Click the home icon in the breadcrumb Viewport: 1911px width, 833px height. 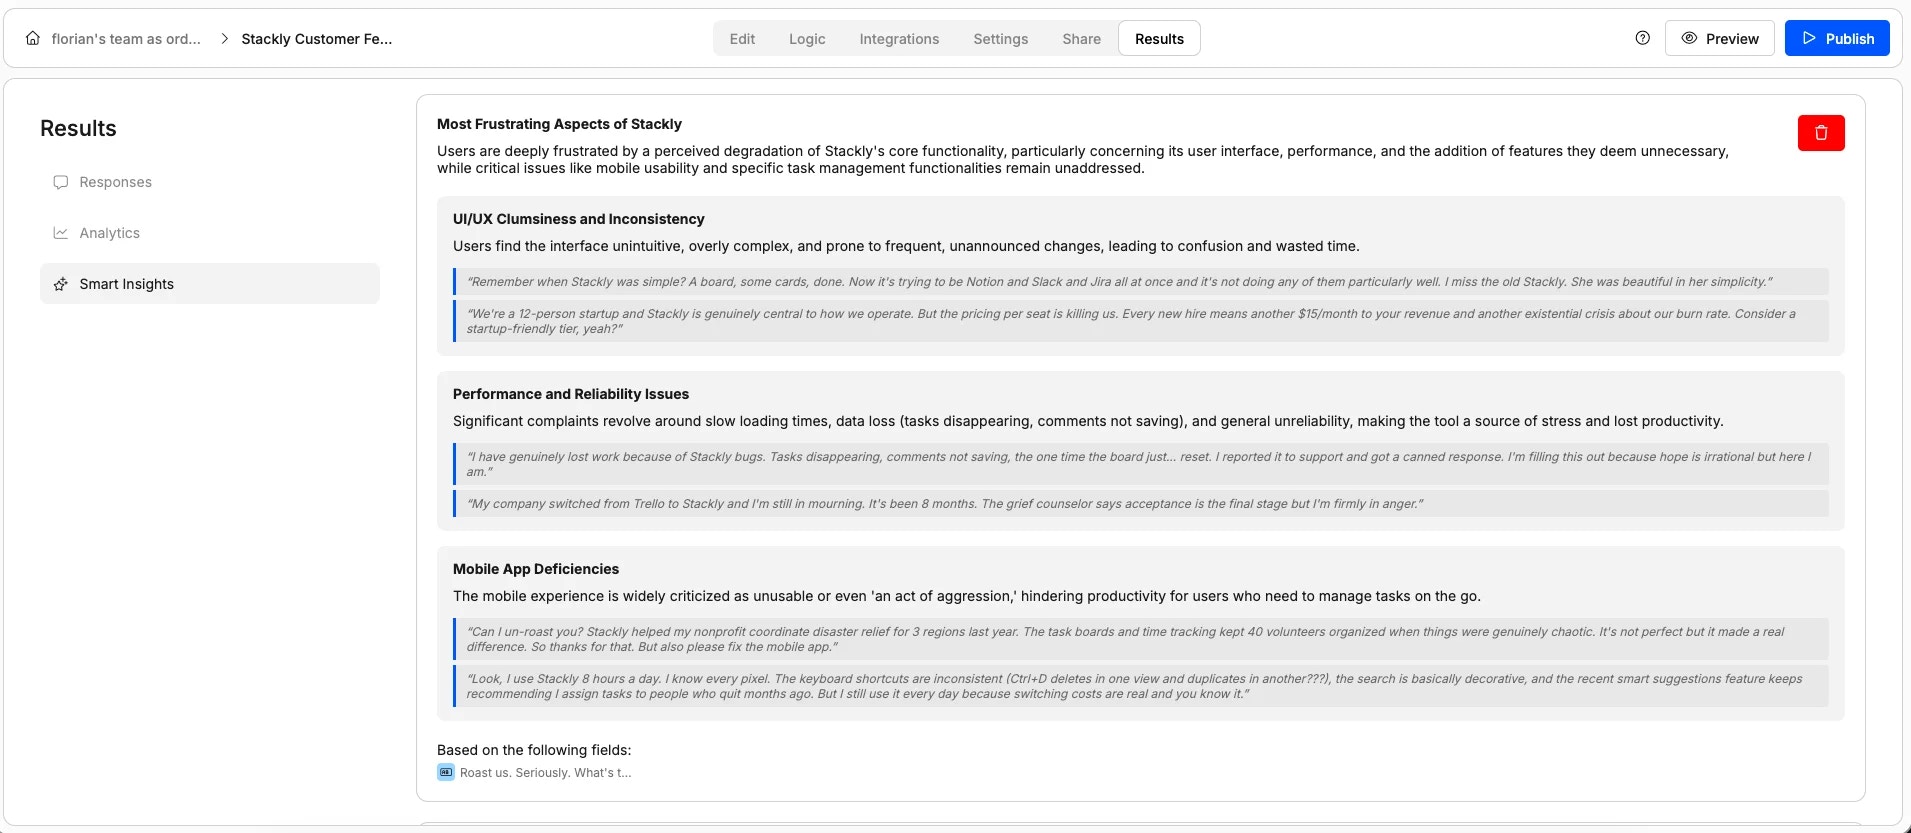click(x=33, y=38)
